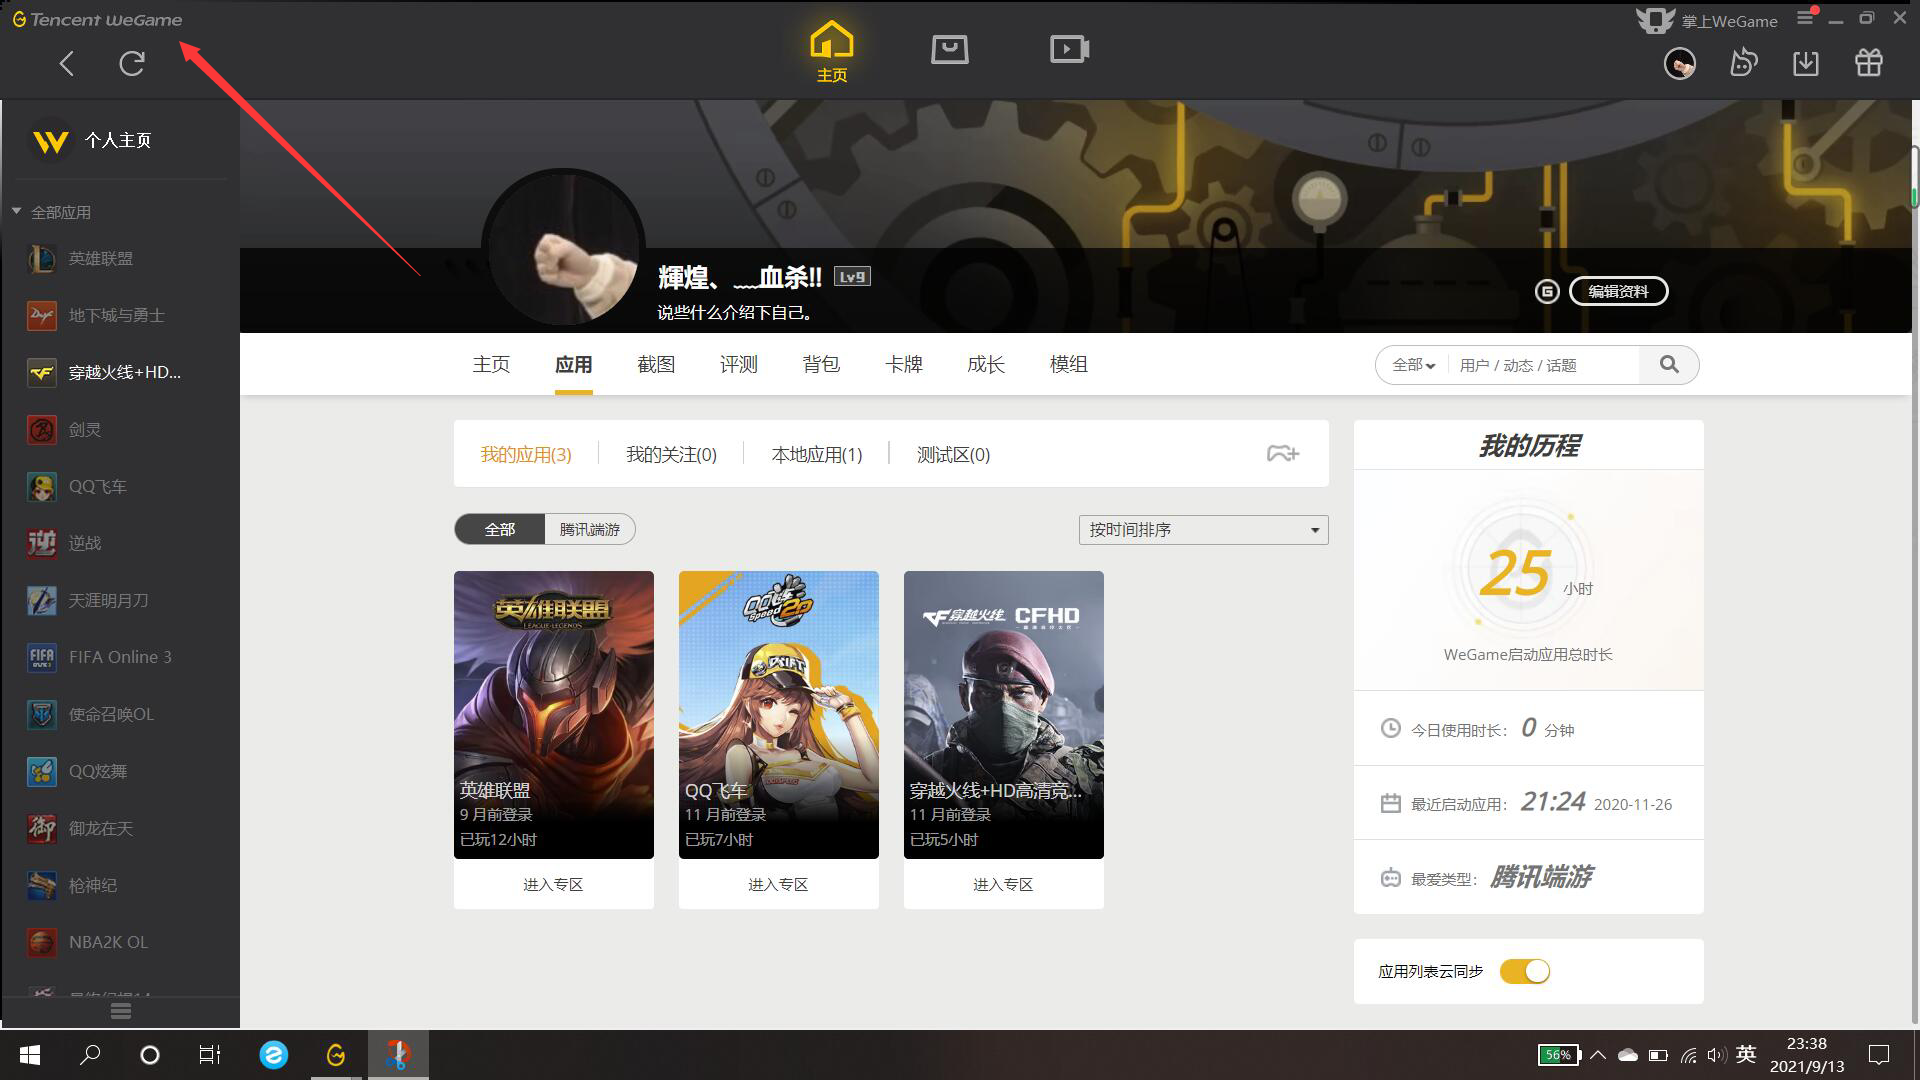This screenshot has height=1080, width=1920.
Task: Open the rocket assistant icon
Action: point(1743,63)
